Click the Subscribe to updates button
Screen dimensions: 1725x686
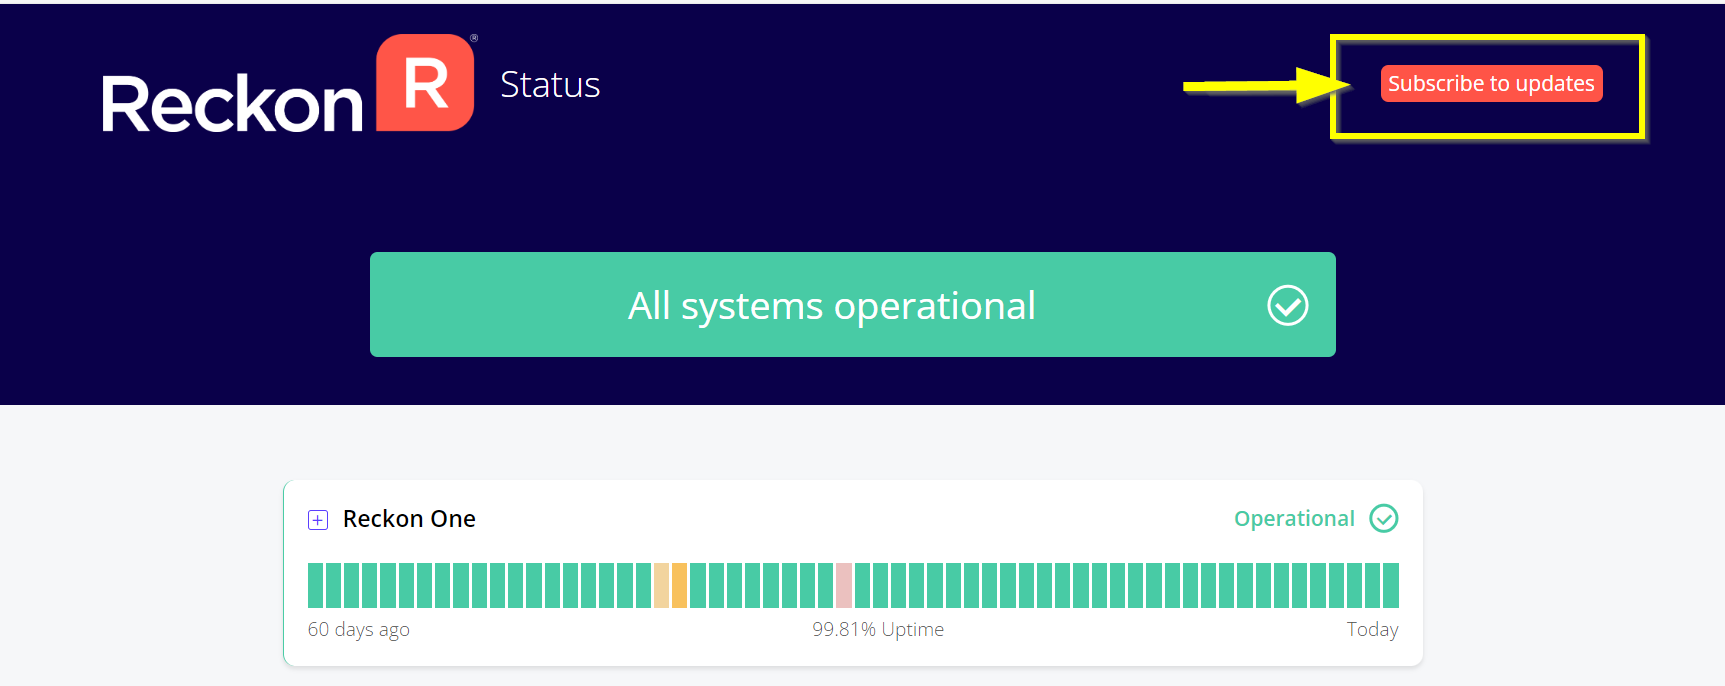(x=1491, y=84)
